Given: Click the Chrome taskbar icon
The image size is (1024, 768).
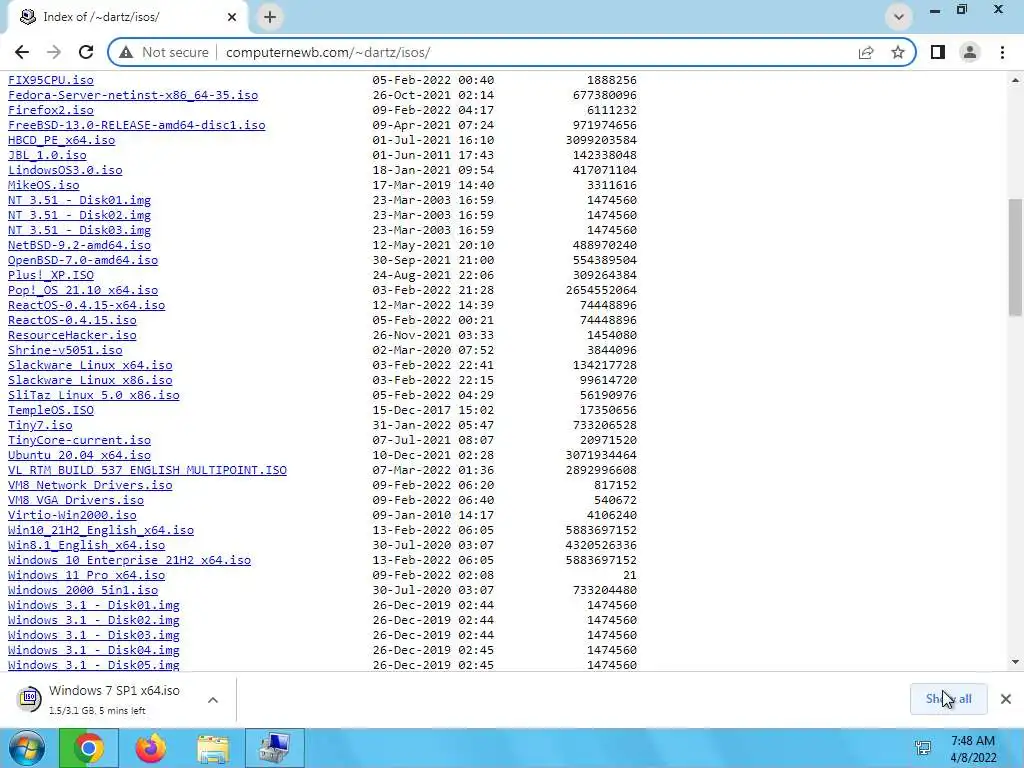Looking at the screenshot, I should coord(89,748).
